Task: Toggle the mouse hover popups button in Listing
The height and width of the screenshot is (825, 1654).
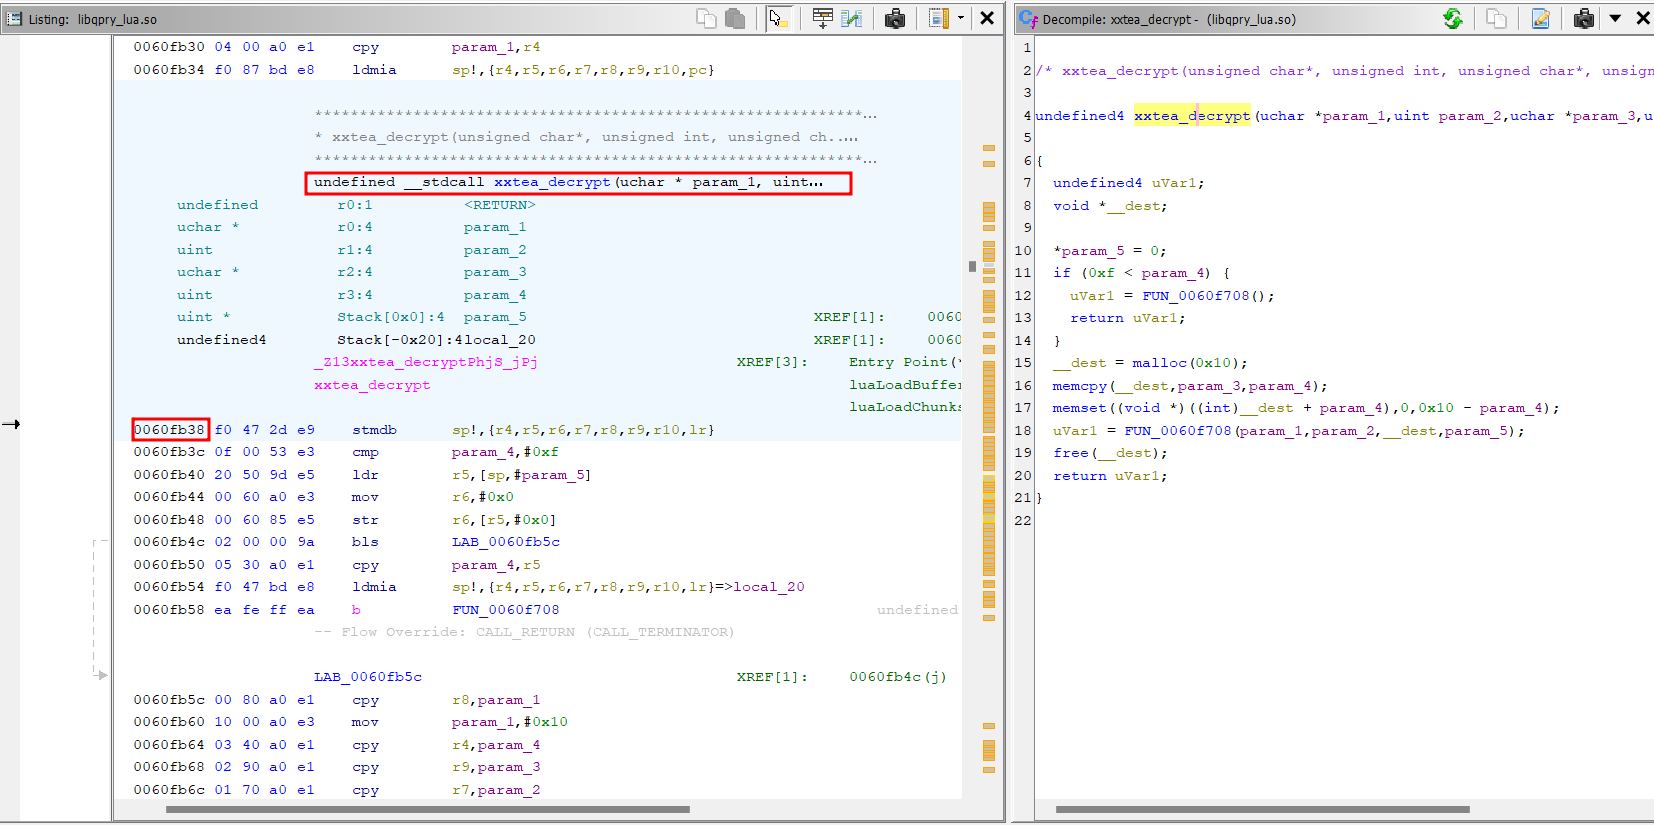Action: click(x=778, y=18)
